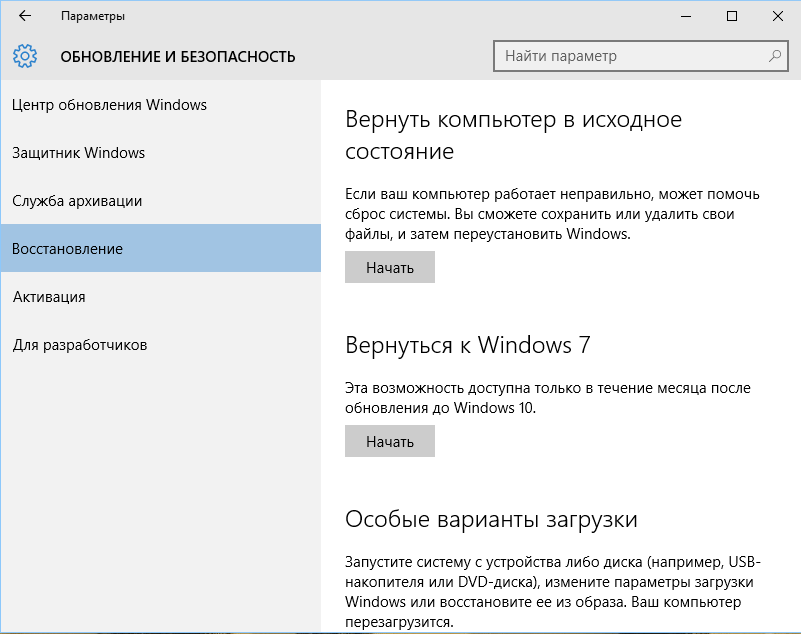801x634 pixels.
Task: Go to 'Служба архивации' section
Action: tap(77, 201)
